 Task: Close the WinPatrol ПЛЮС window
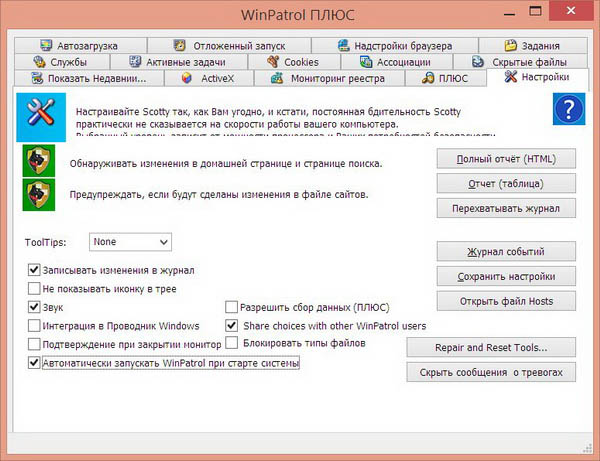(571, 10)
